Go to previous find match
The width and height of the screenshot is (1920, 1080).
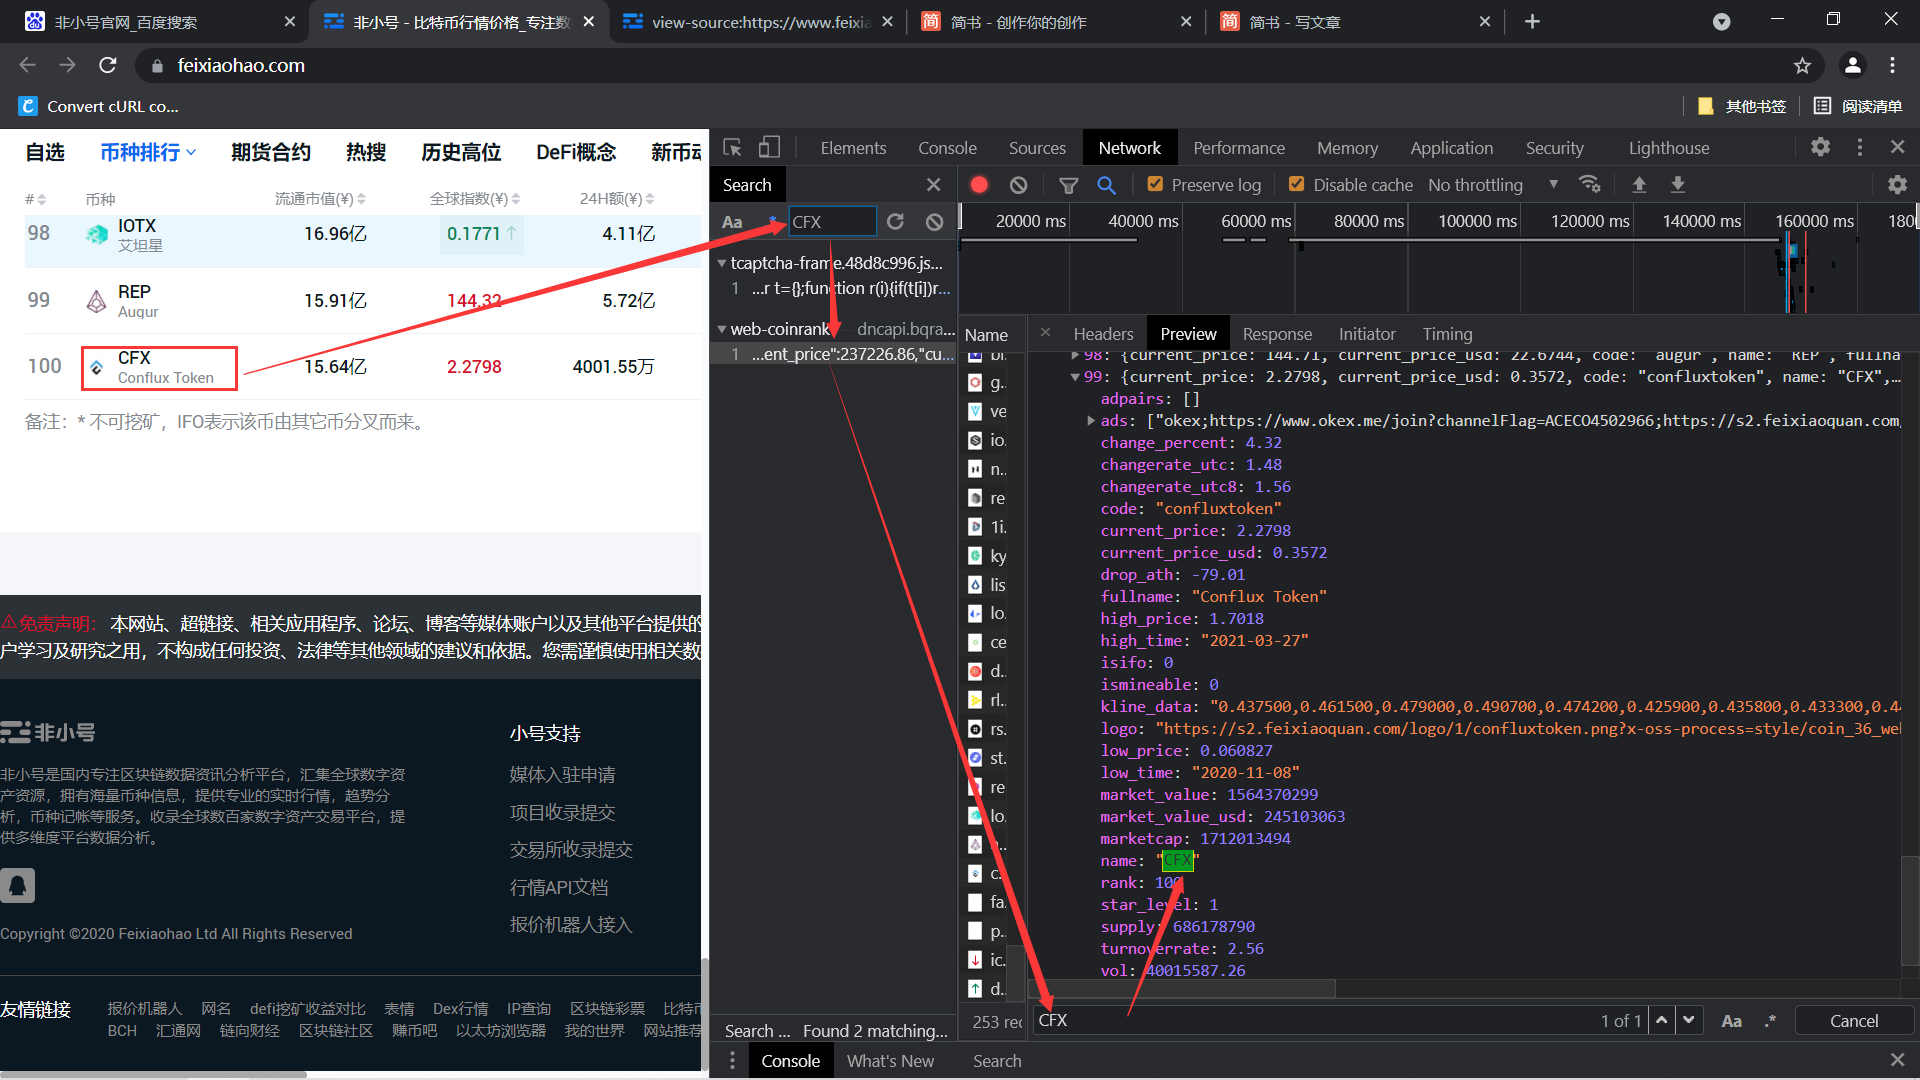(1661, 1020)
